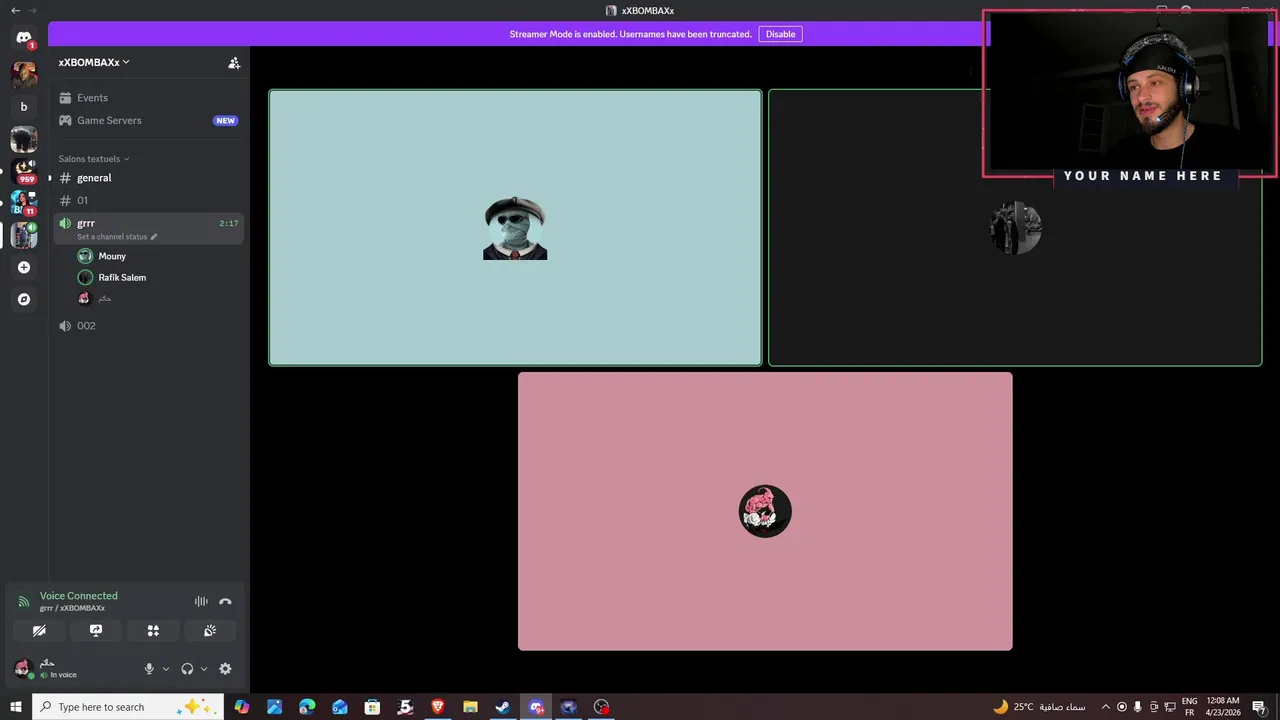Open the soundboard button

click(x=210, y=631)
